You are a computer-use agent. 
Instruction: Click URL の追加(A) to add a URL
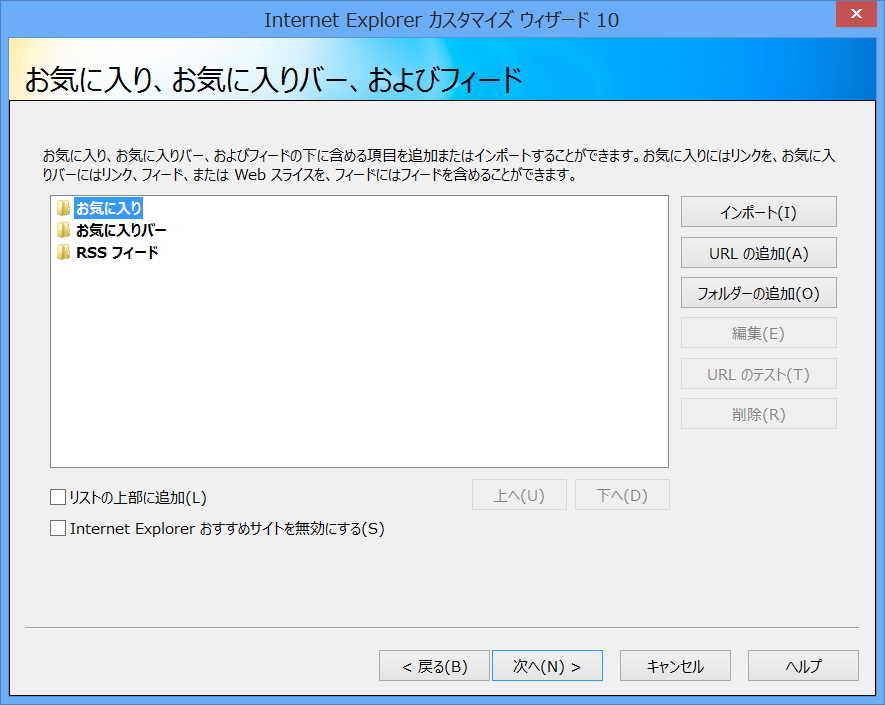758,252
